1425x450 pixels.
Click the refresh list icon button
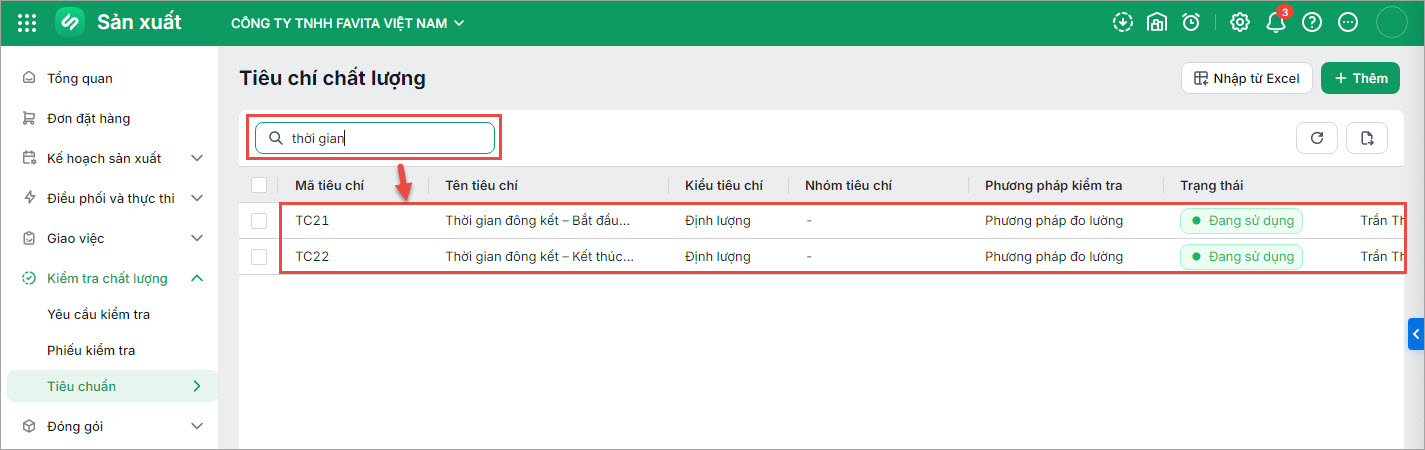1317,138
